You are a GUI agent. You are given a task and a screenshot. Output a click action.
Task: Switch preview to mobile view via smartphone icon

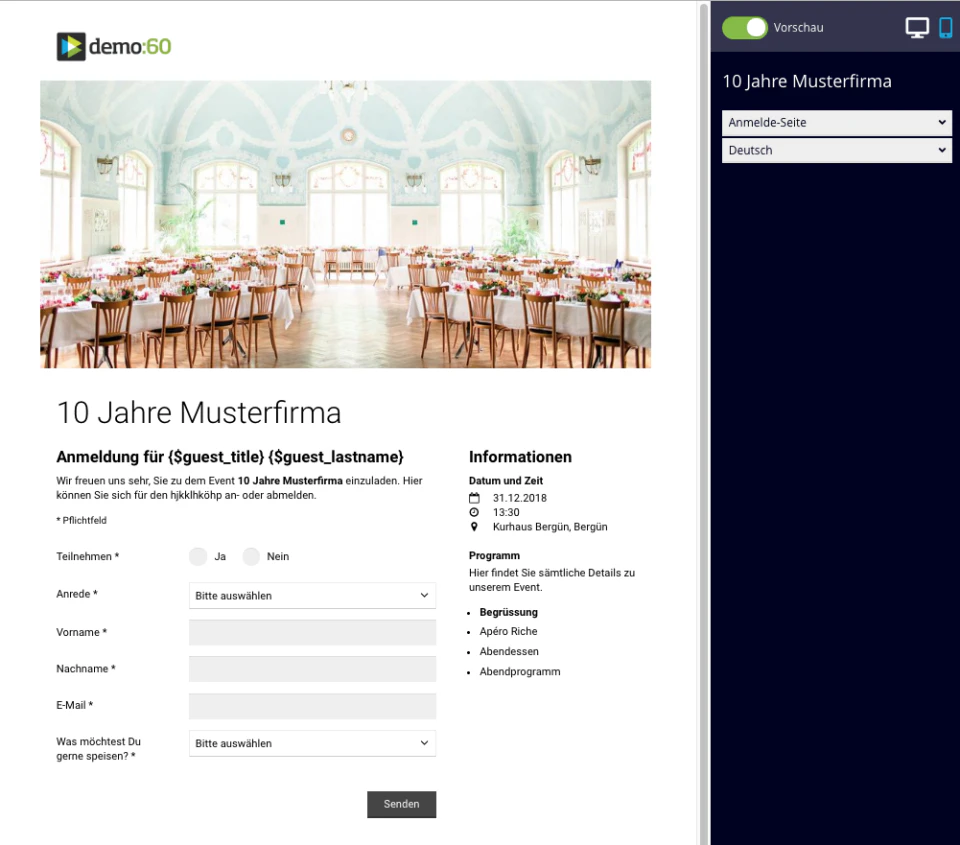(943, 26)
